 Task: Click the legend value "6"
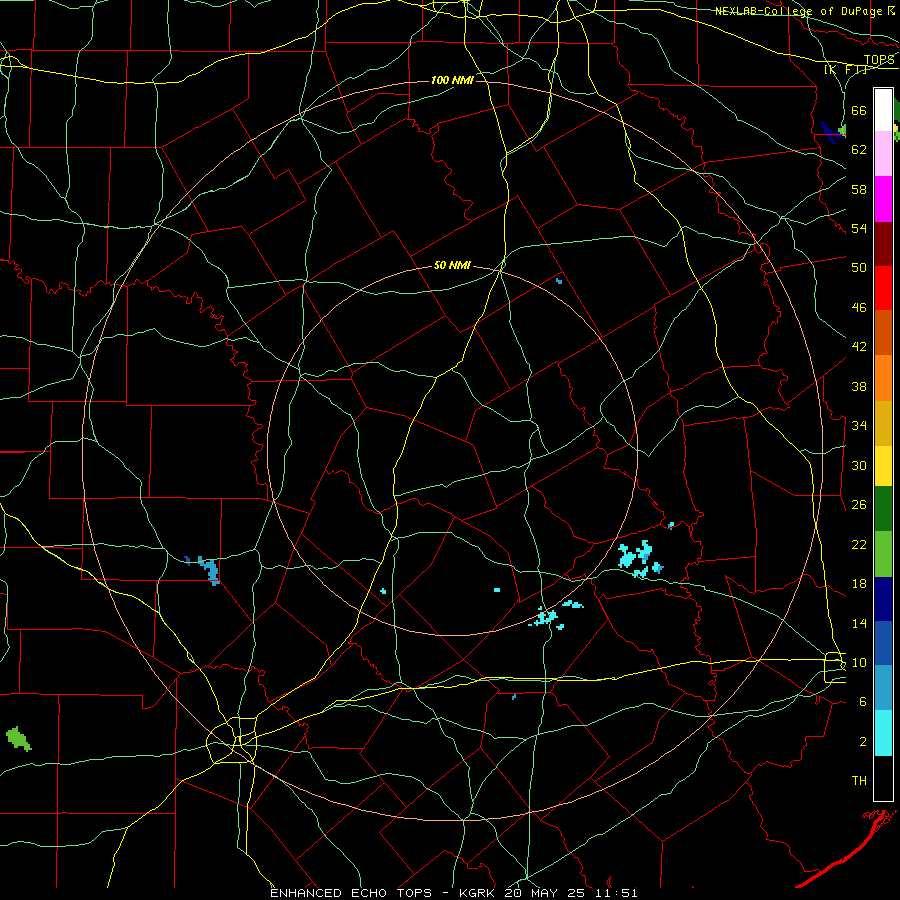(863, 702)
